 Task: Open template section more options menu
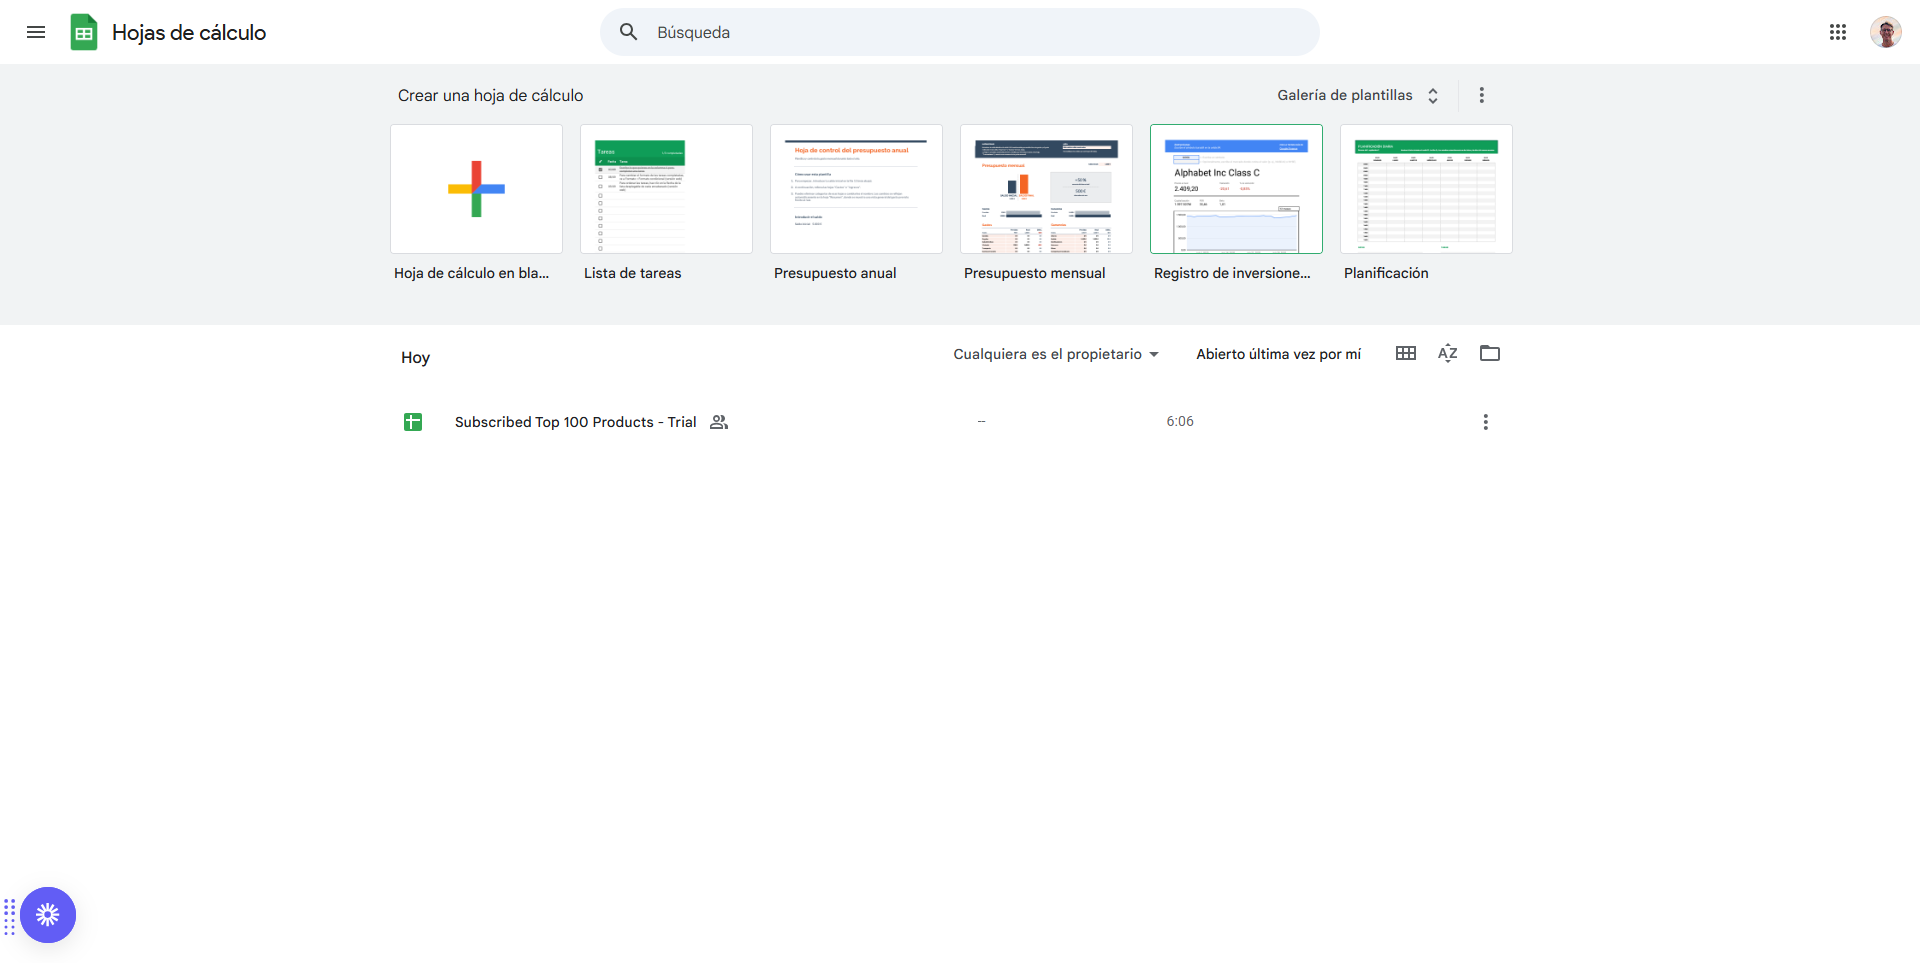pyautogui.click(x=1481, y=95)
